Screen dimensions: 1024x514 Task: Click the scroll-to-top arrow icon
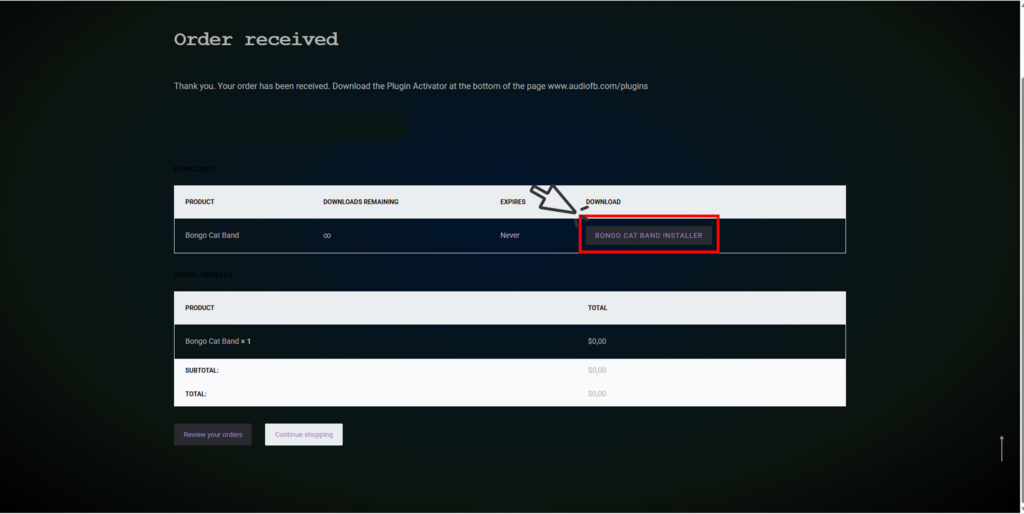tap(1001, 448)
